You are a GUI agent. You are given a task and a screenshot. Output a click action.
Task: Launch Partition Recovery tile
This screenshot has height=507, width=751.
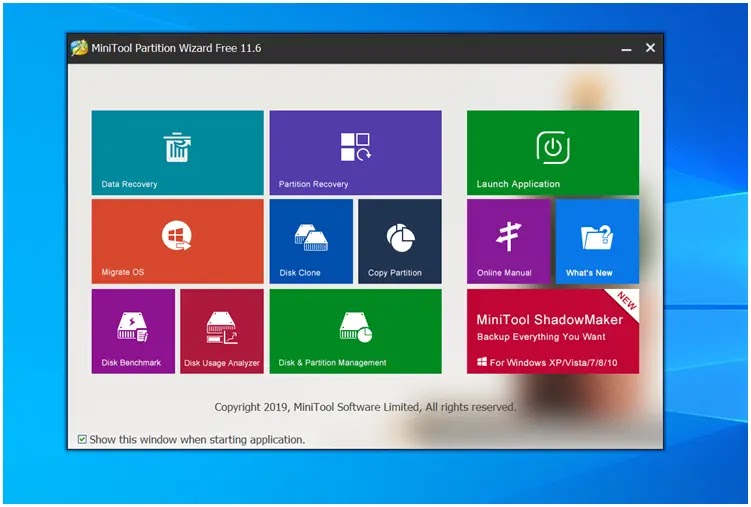(355, 153)
